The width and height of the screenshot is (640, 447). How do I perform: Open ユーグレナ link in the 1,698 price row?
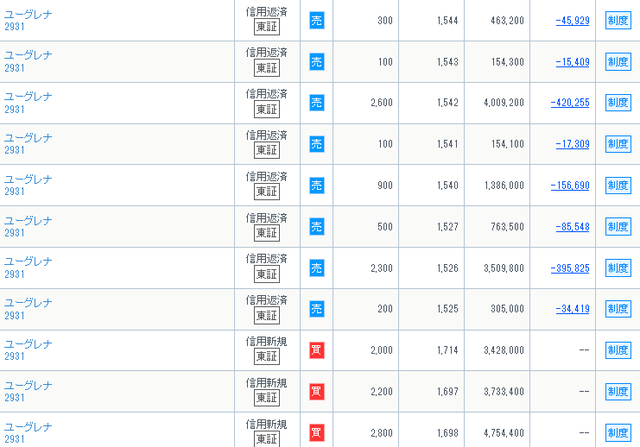tap(28, 427)
